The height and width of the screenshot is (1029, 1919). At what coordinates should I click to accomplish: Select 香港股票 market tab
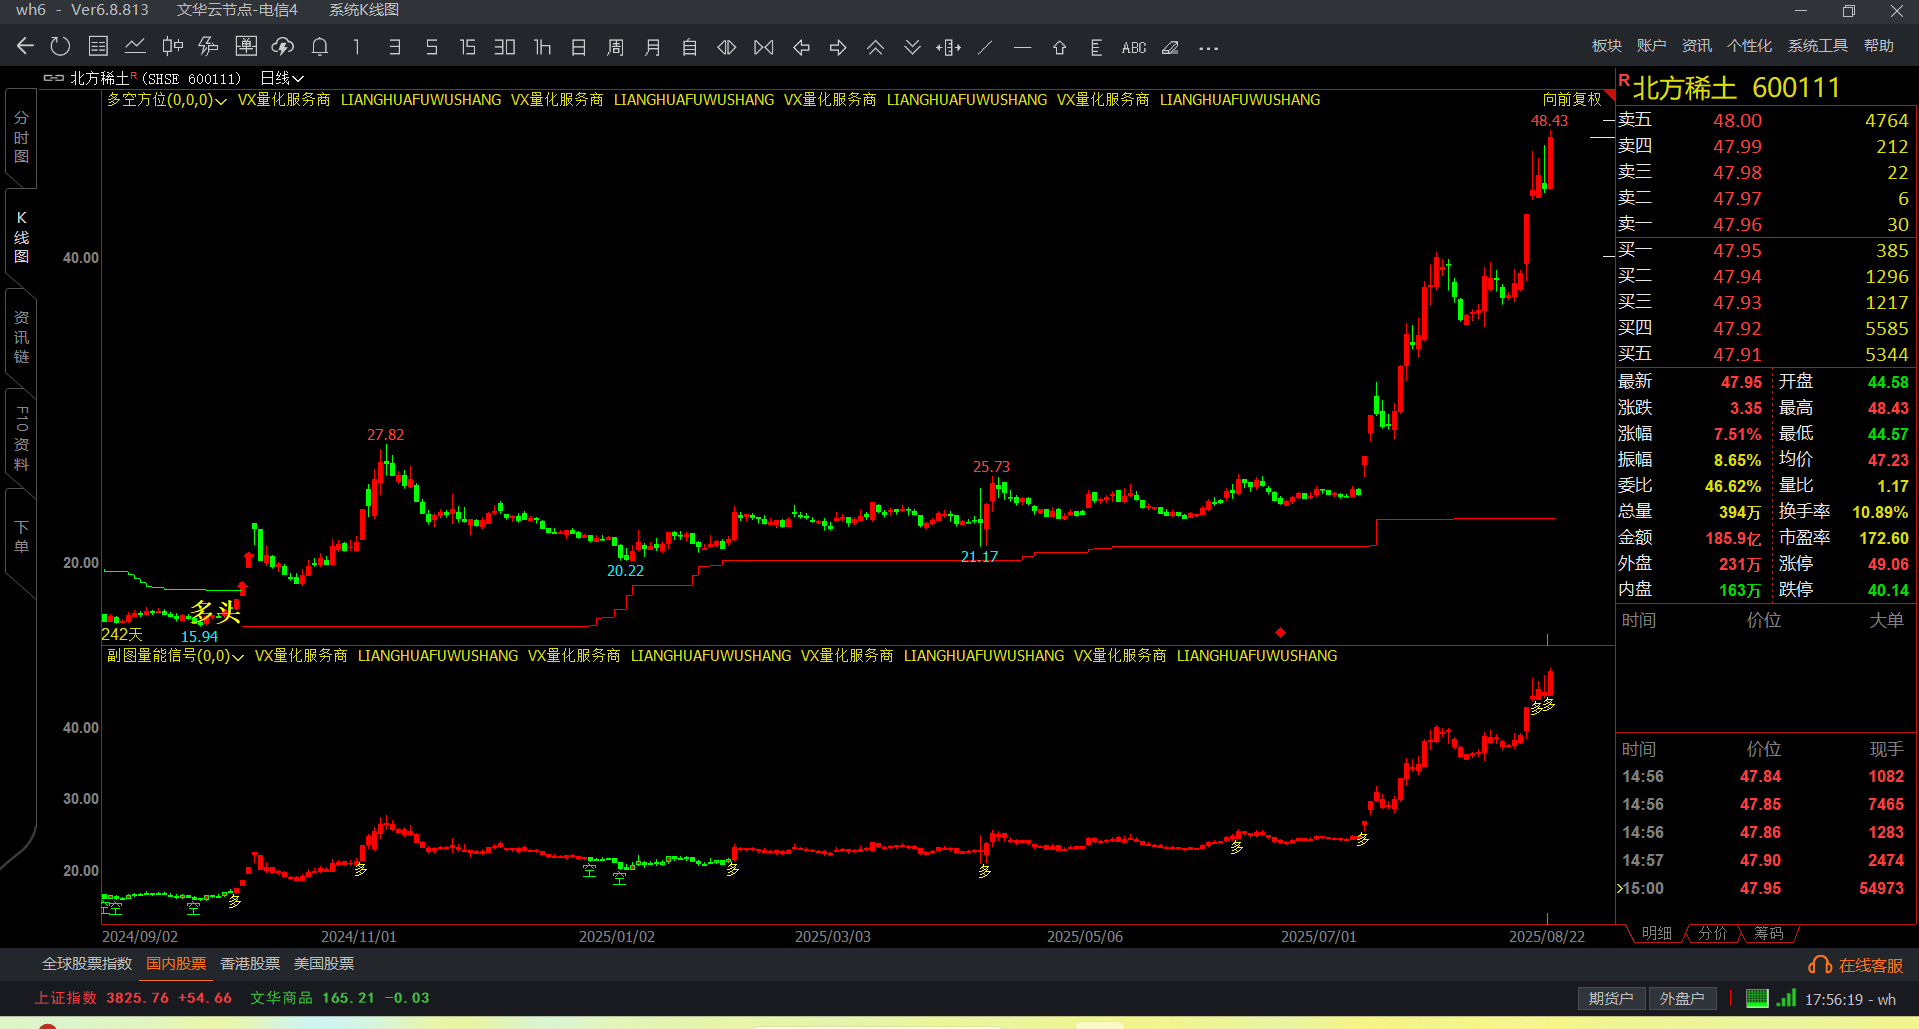click(x=250, y=964)
